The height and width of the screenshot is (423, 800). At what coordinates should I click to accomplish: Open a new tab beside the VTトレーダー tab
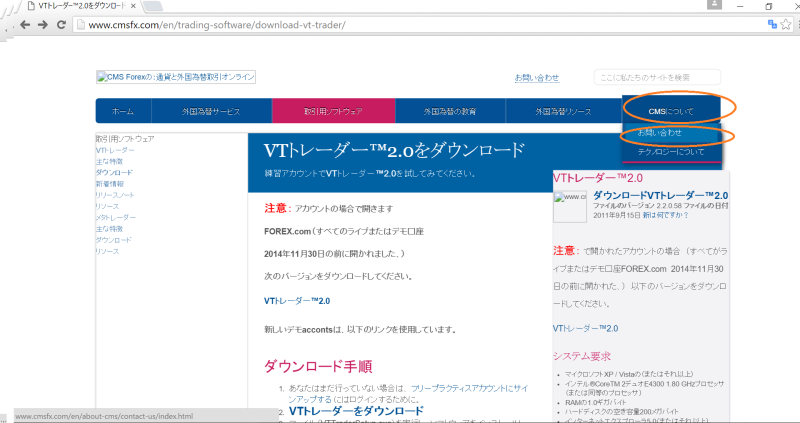[153, 6]
